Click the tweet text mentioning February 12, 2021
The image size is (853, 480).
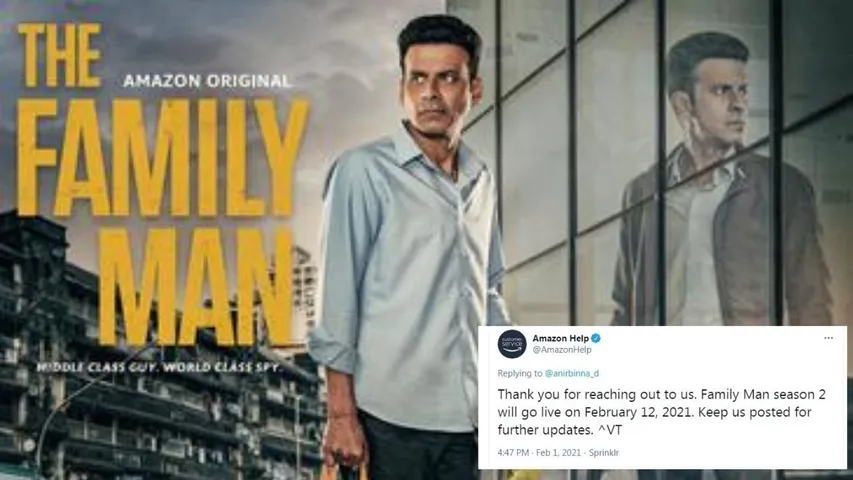(661, 412)
